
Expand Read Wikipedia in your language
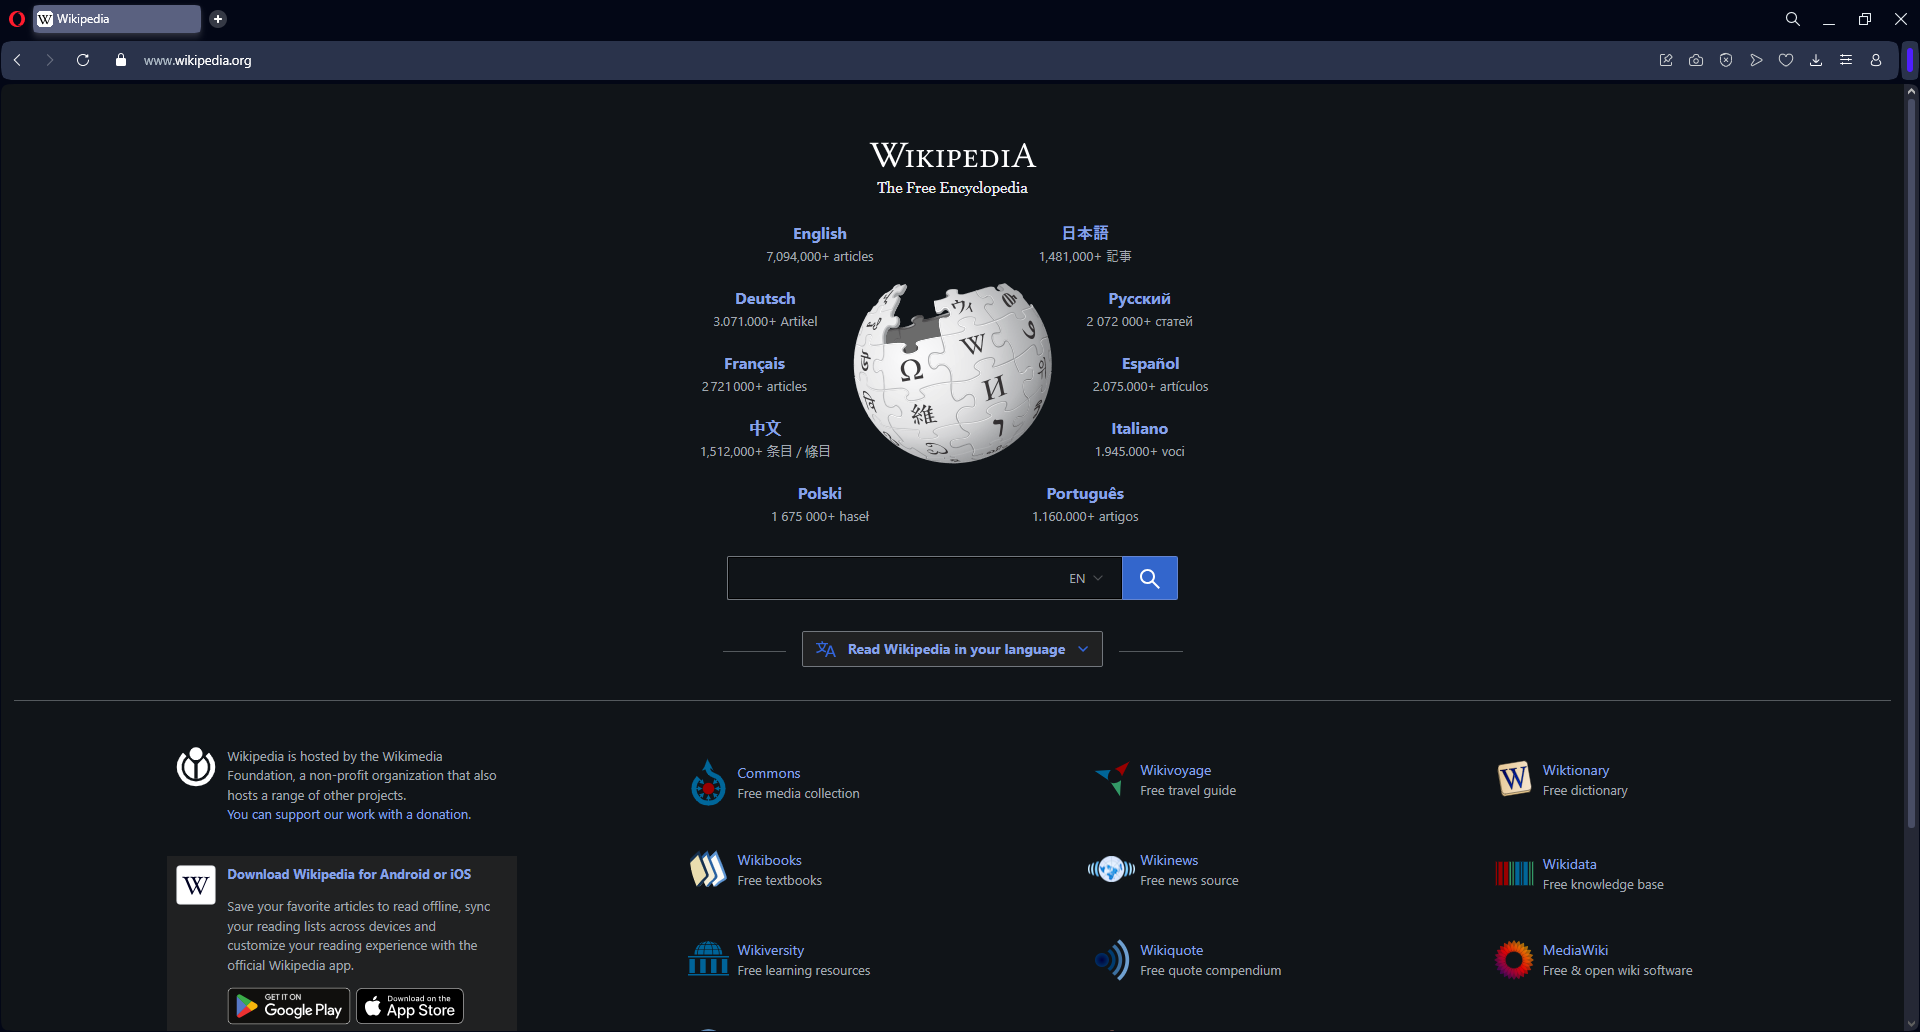[952, 649]
